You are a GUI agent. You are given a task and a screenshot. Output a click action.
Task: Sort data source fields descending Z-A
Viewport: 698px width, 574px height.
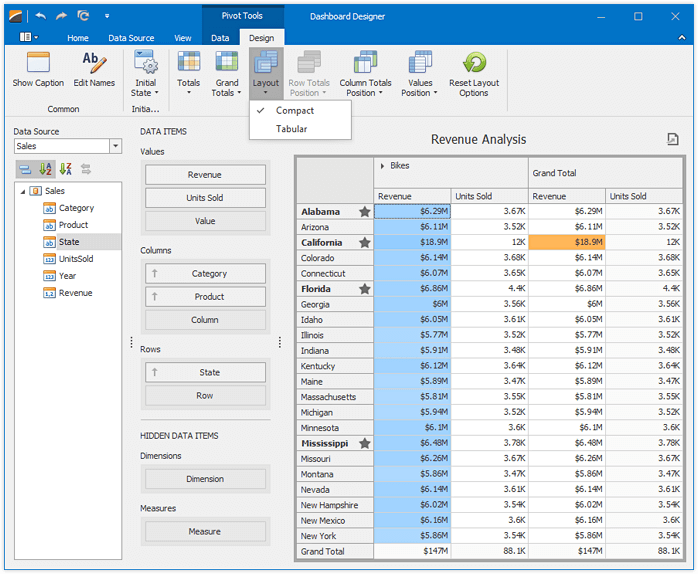[65, 169]
